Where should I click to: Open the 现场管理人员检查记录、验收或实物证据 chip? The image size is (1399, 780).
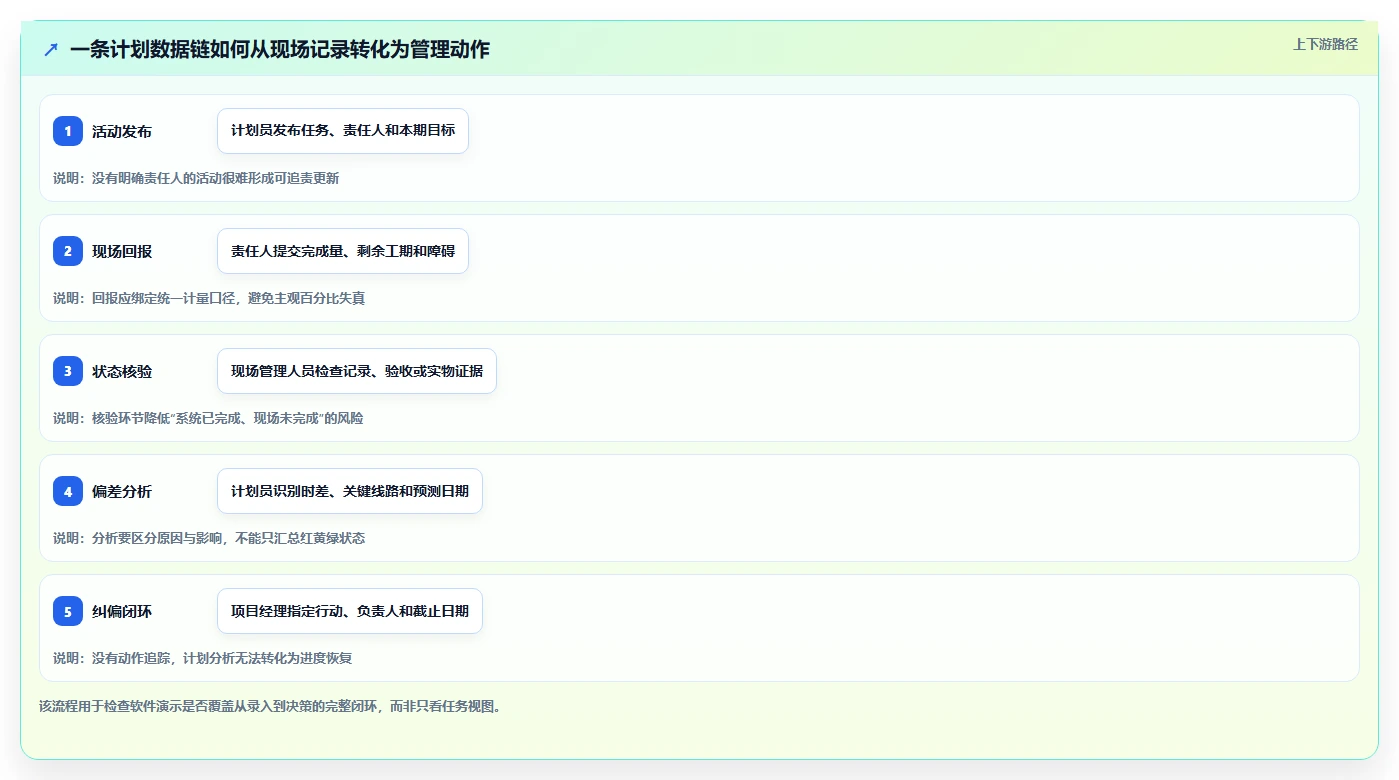click(357, 371)
